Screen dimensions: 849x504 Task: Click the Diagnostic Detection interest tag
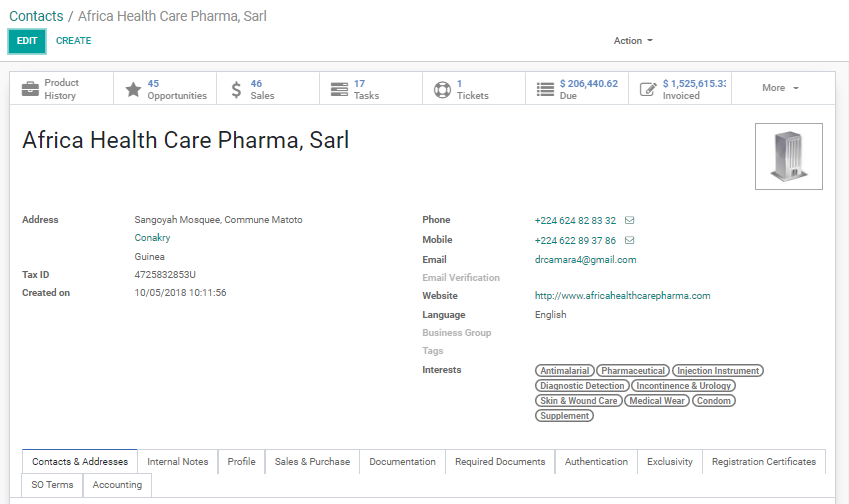point(582,386)
